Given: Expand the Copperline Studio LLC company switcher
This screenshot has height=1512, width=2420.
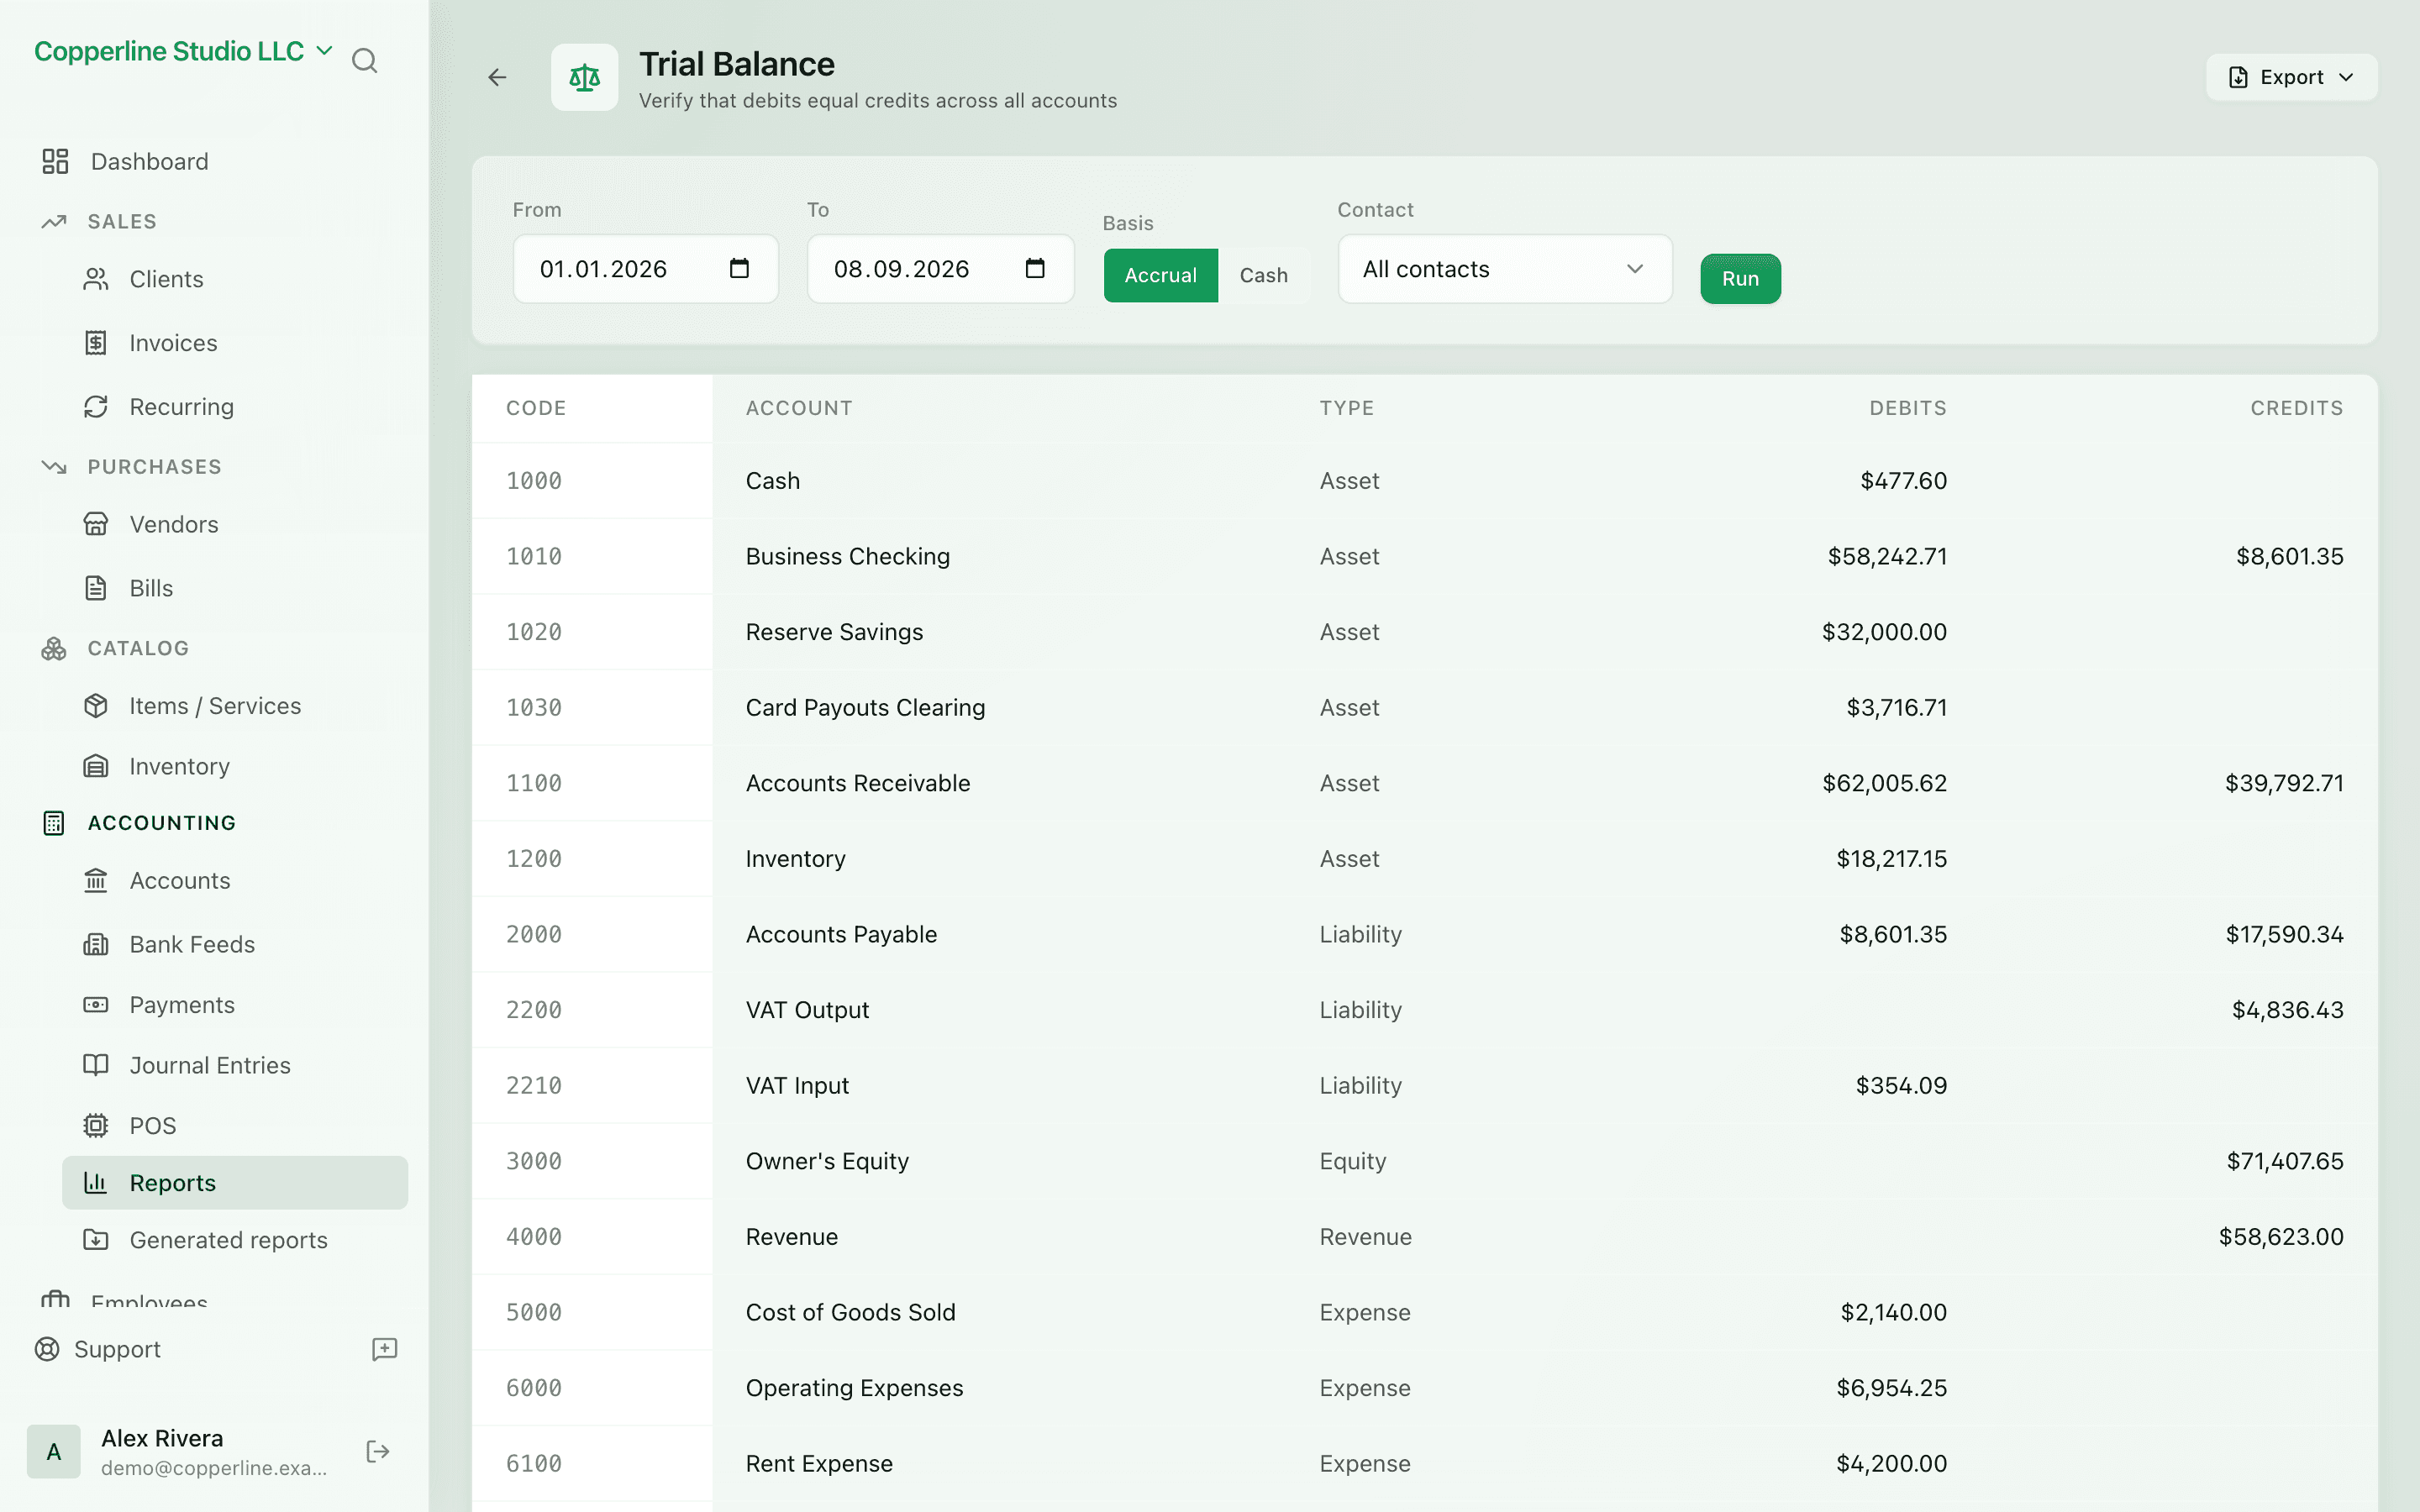Looking at the screenshot, I should 184,51.
